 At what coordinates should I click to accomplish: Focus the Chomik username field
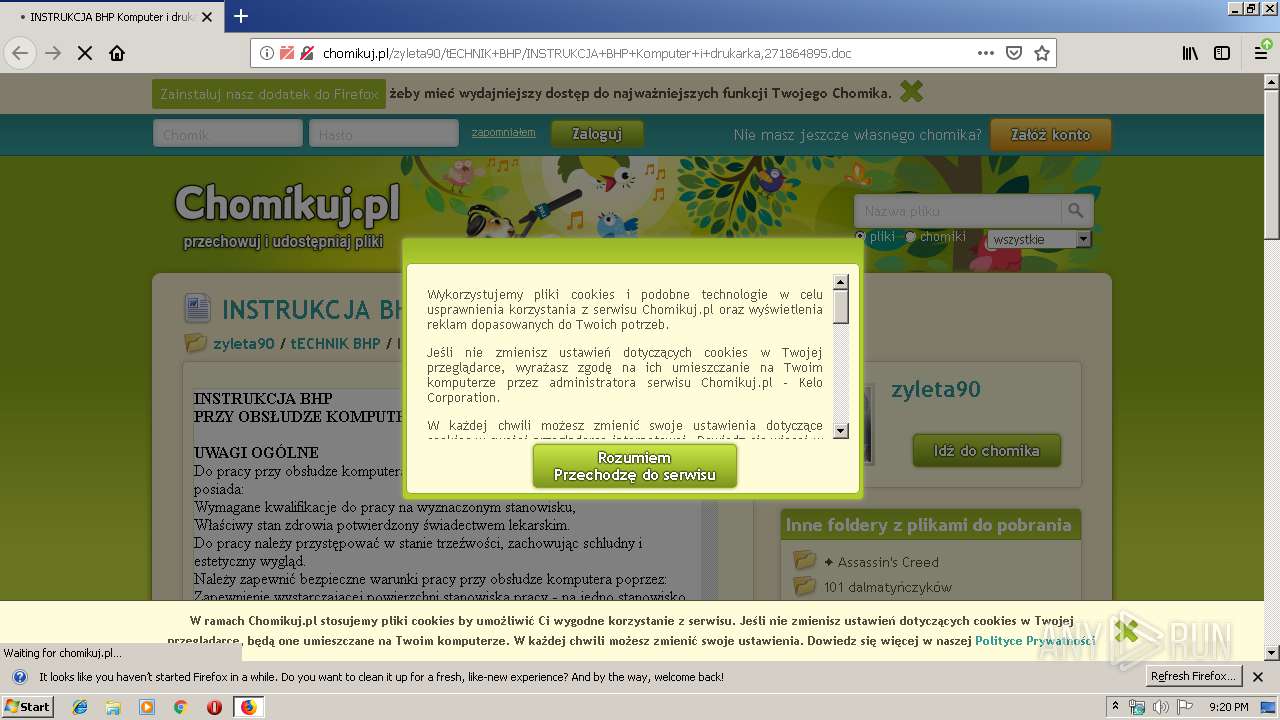227,134
